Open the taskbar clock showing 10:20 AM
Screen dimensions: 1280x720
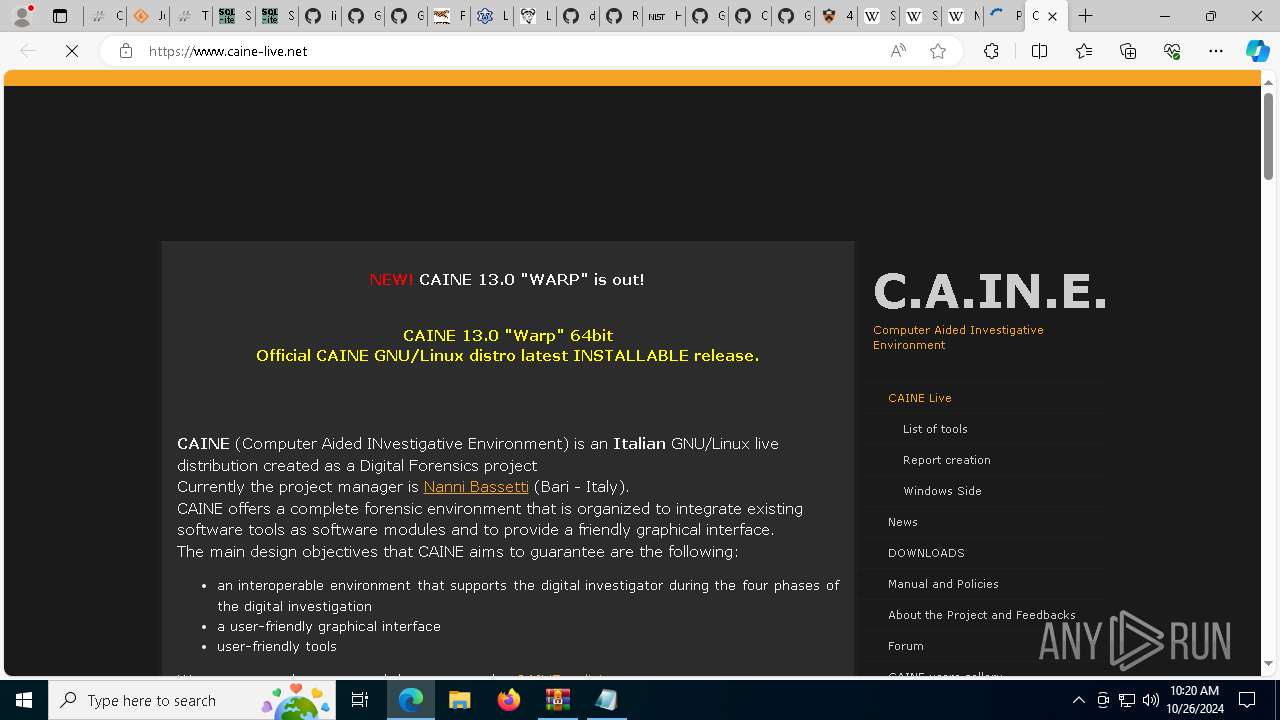coord(1194,700)
